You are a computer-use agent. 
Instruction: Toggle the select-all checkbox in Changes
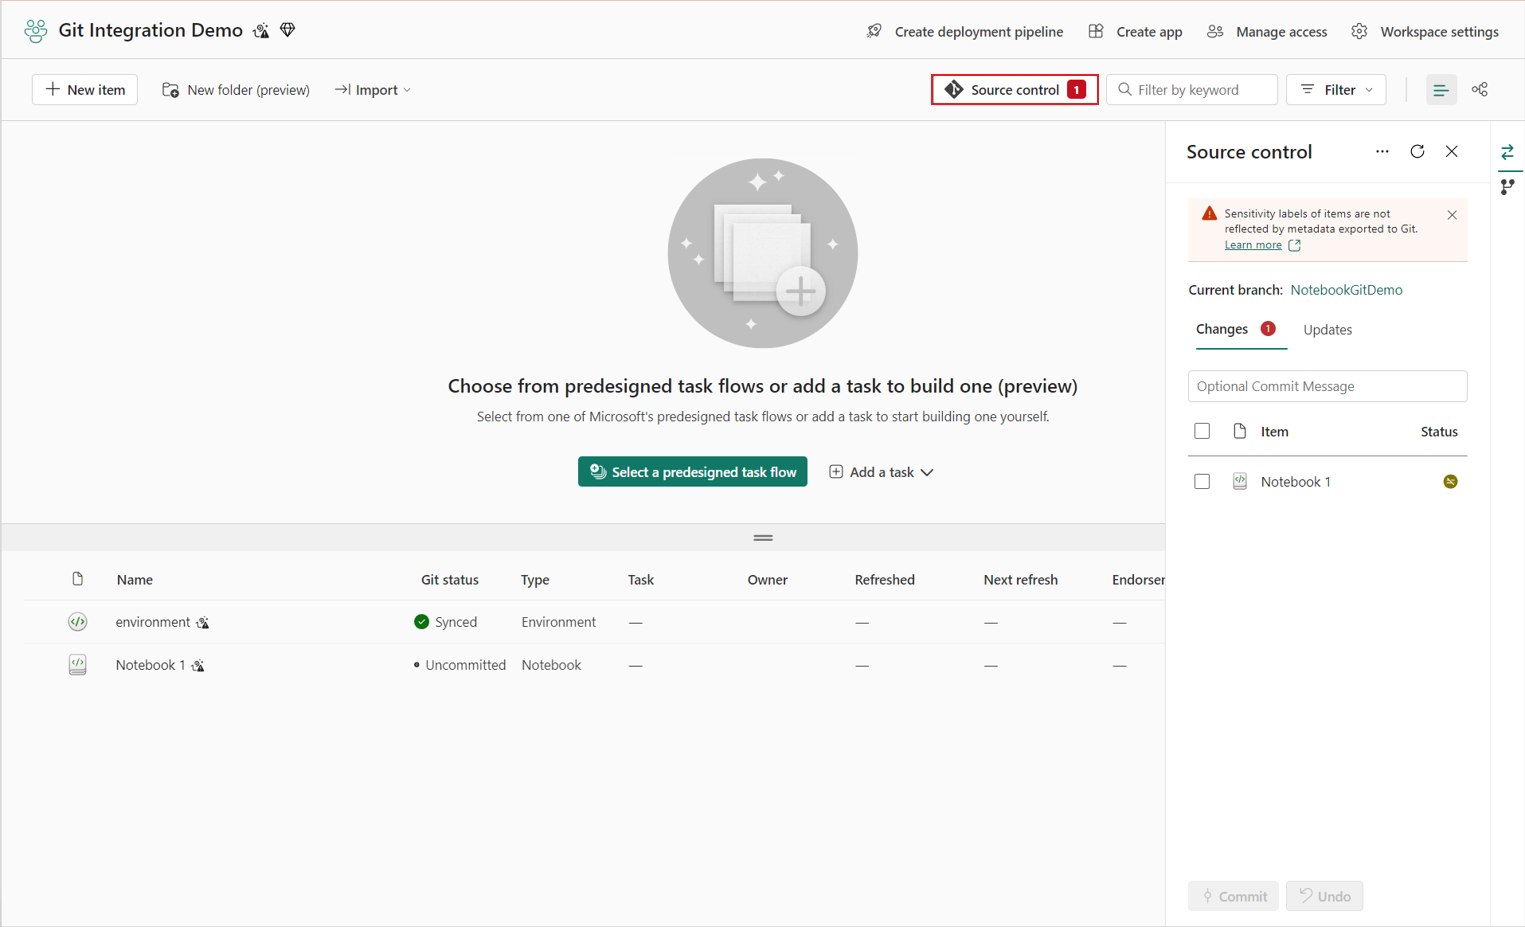(1202, 431)
